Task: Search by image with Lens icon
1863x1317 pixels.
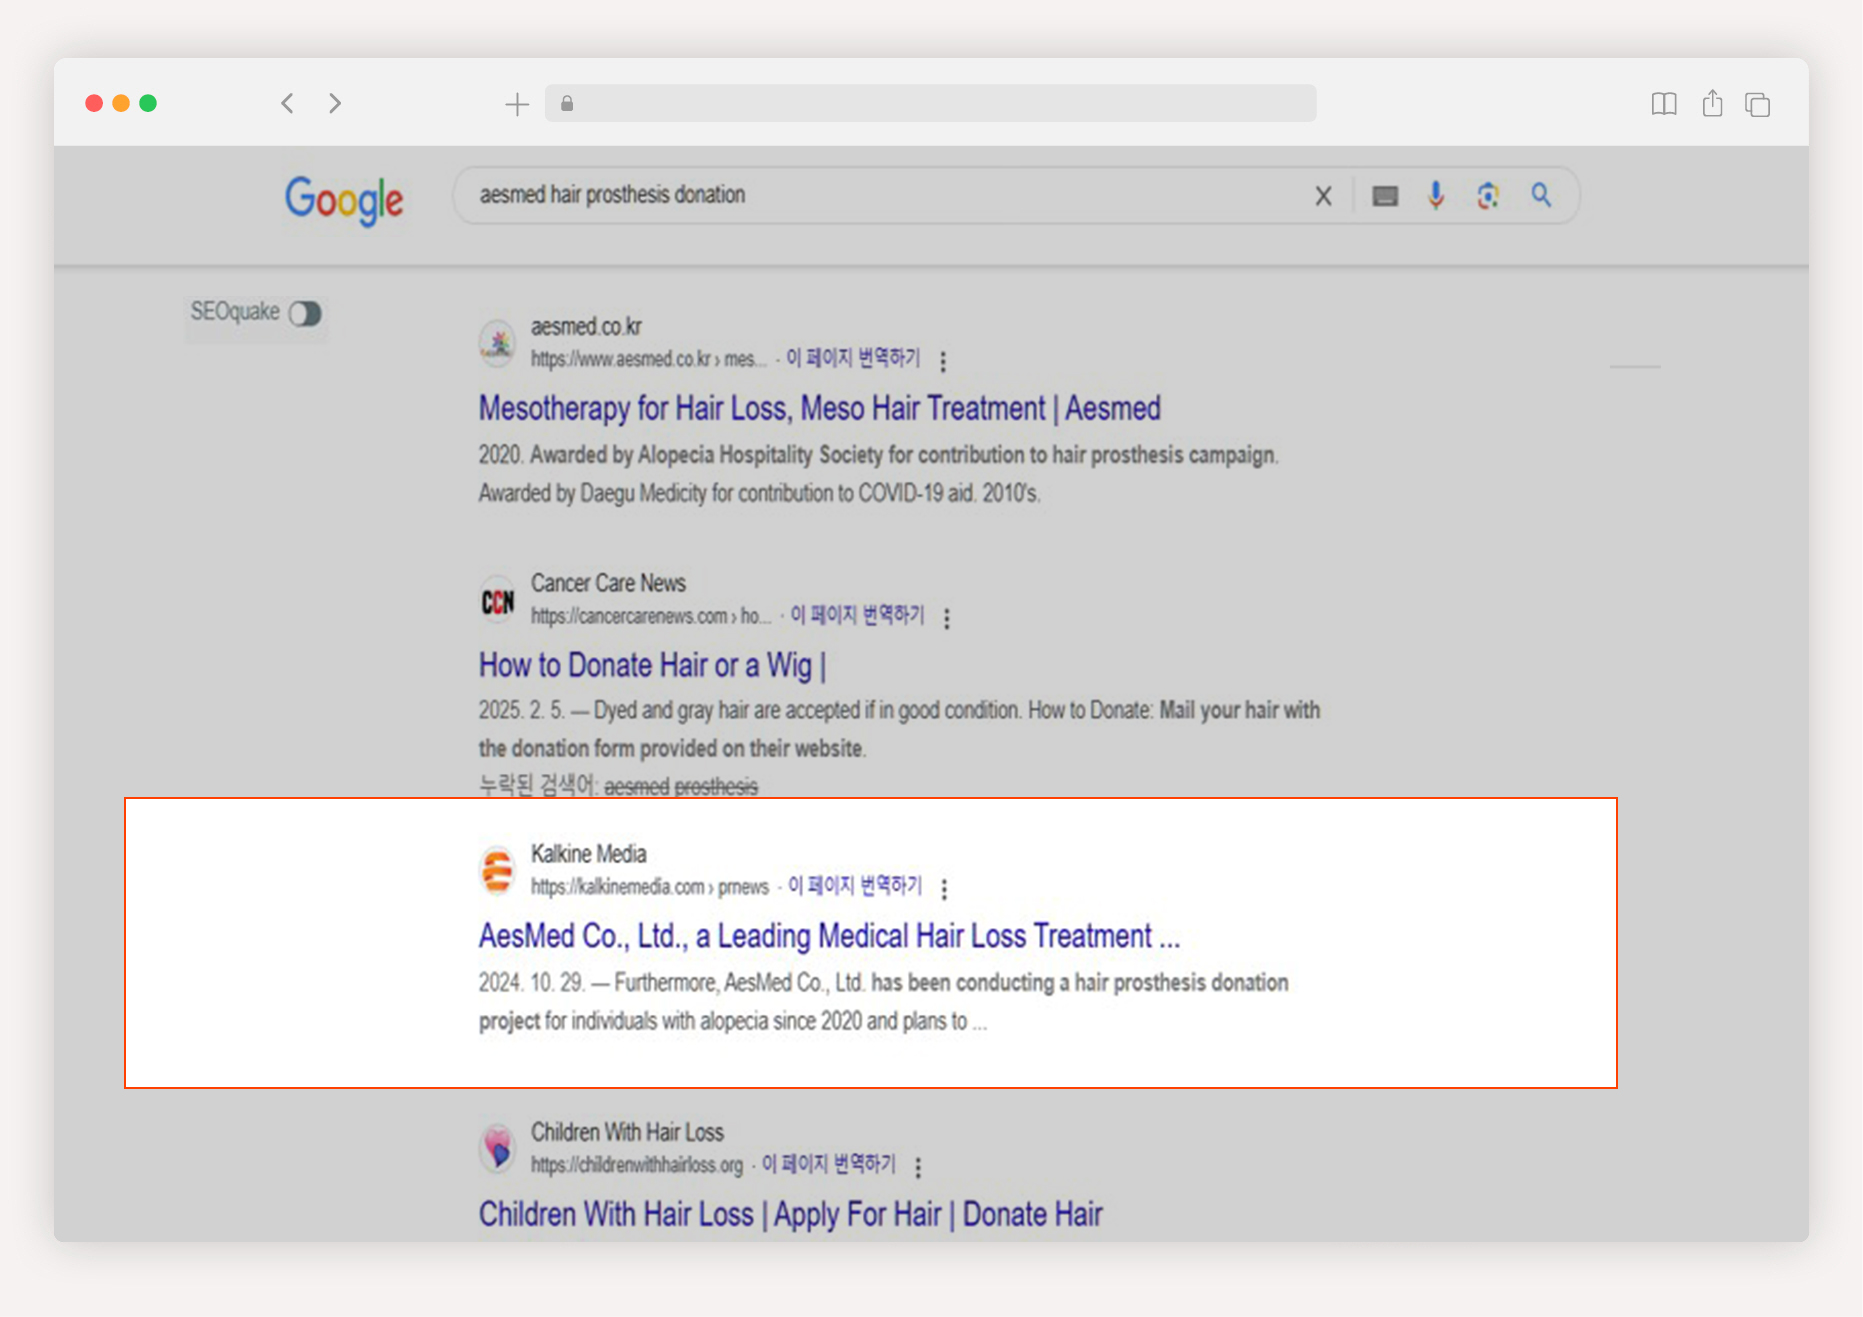Action: tap(1488, 195)
